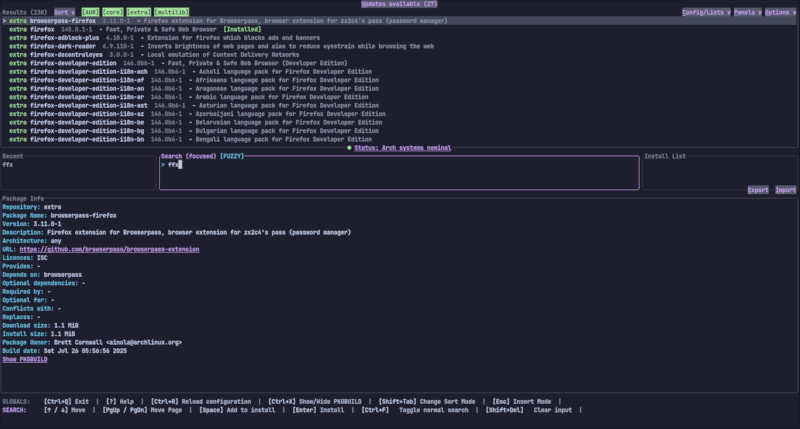Select firefox-developer-edition-i18n-ach row

[399, 72]
